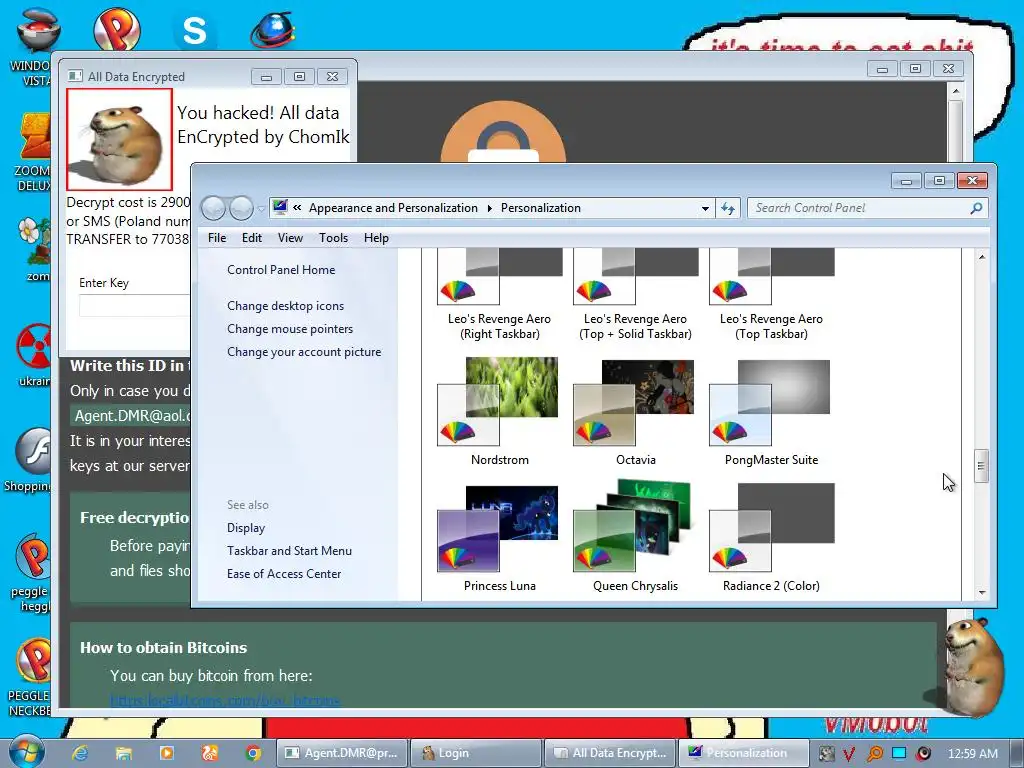Select Leo's Revenge Aero (Top Taskbar) theme

pos(771,294)
